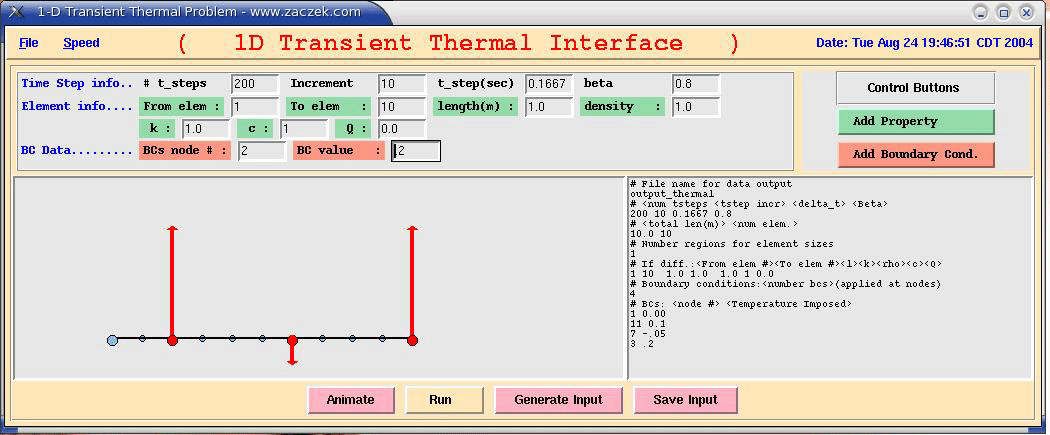Screen dimensions: 1050x435
Task: Click the light blue first node on the mesh
Action: click(112, 340)
